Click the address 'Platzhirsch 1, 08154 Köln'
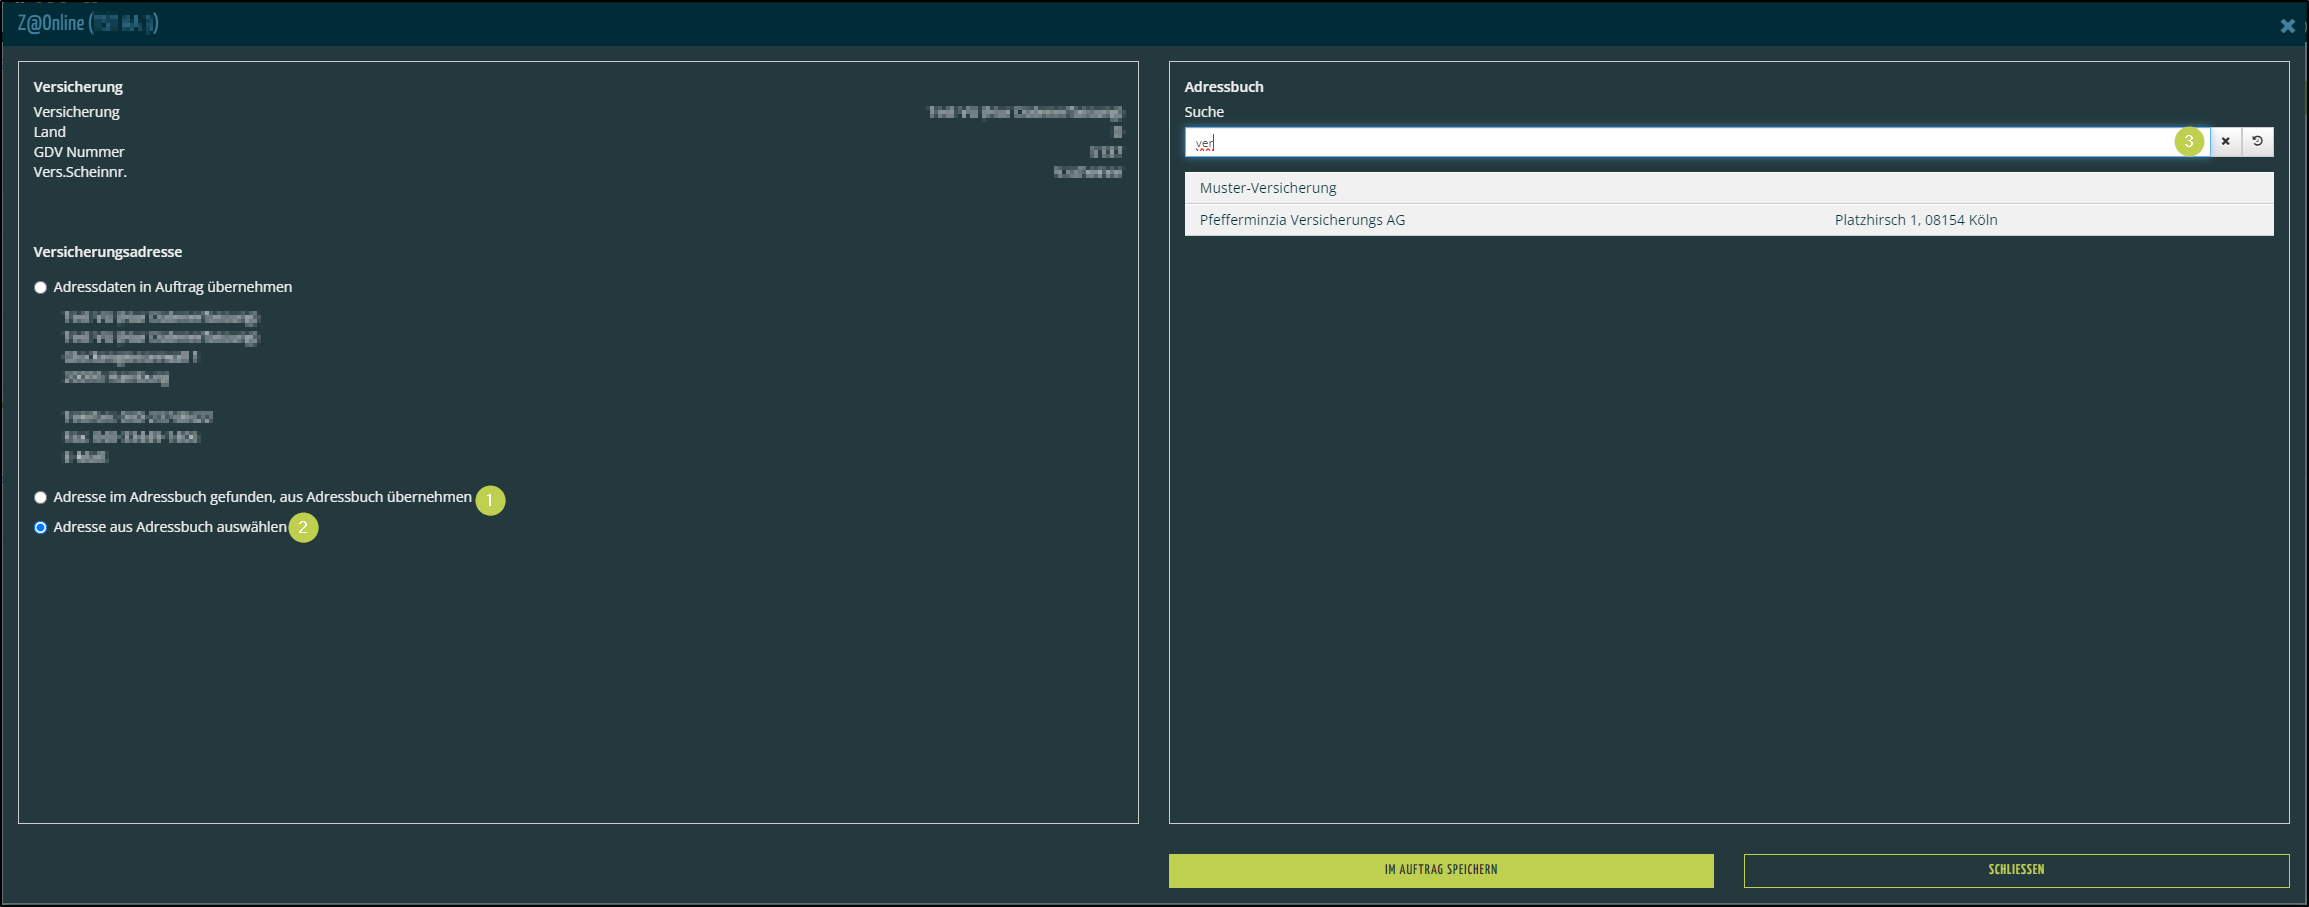The width and height of the screenshot is (2309, 907). click(1915, 220)
